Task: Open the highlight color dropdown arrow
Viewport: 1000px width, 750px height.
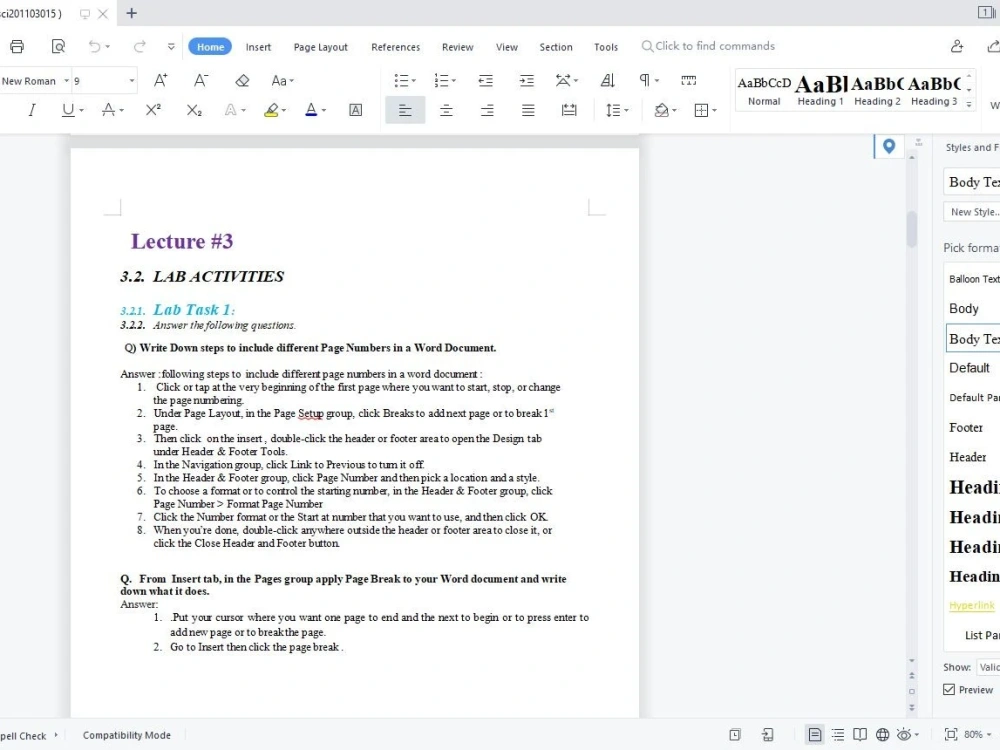Action: tap(284, 111)
